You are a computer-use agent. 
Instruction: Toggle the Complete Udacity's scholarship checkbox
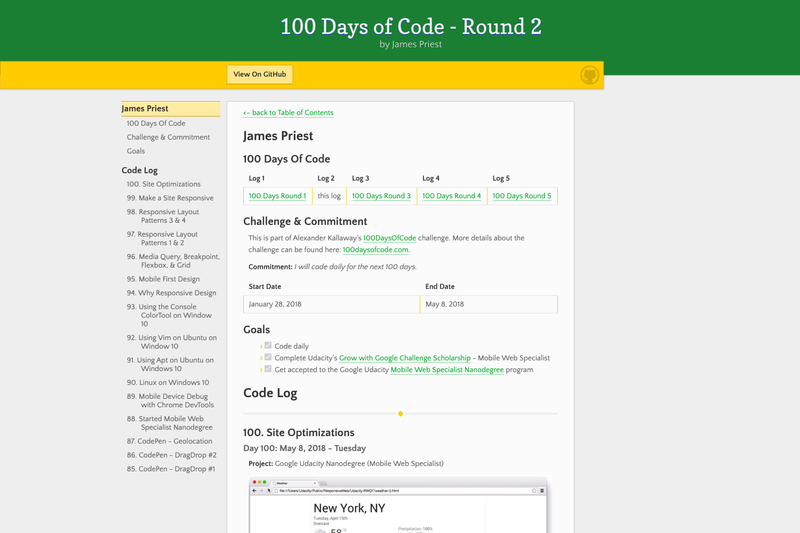point(268,357)
